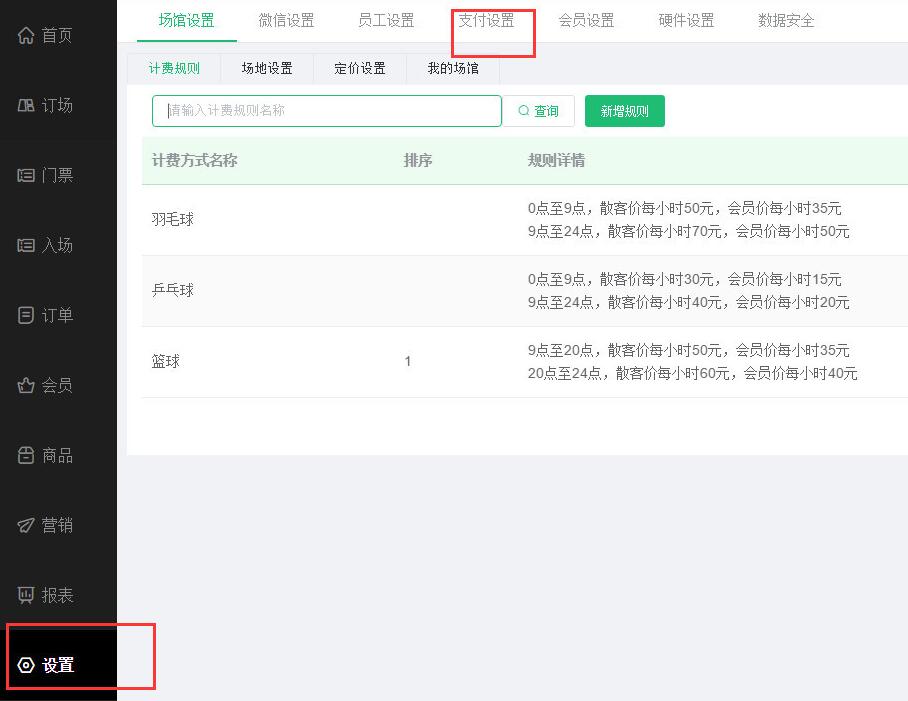Open the 员工设置 tab
908x701 pixels.
click(x=386, y=21)
